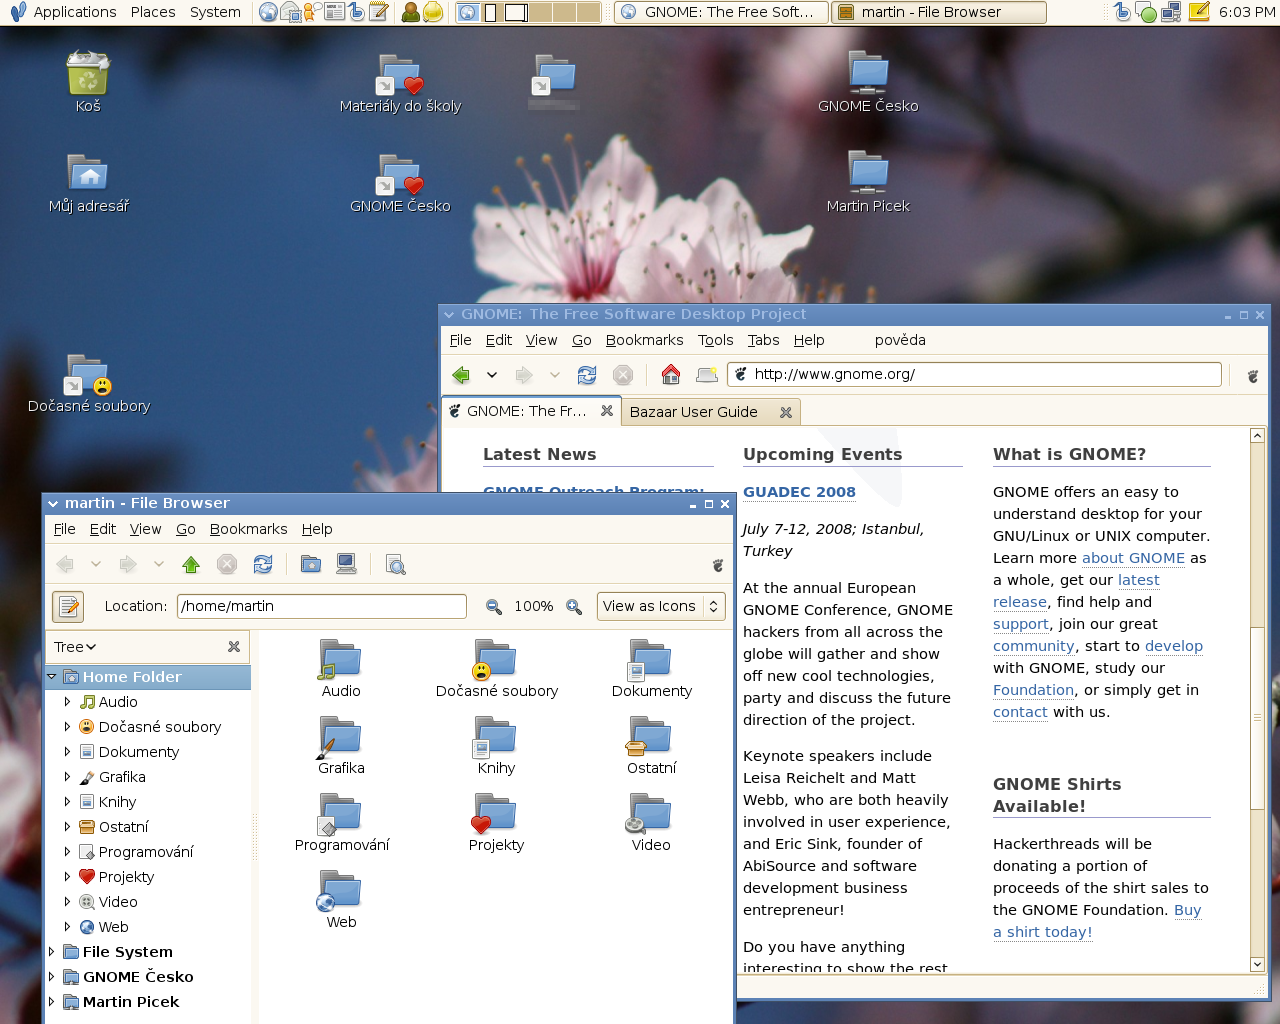Image resolution: width=1280 pixels, height=1024 pixels.
Task: Close the GNOME: The Fr… browser tab
Action: pos(607,411)
